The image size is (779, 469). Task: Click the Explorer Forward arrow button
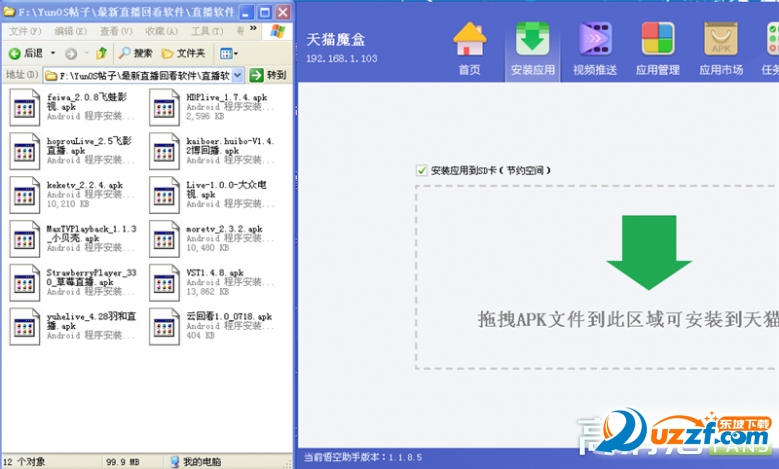click(71, 53)
